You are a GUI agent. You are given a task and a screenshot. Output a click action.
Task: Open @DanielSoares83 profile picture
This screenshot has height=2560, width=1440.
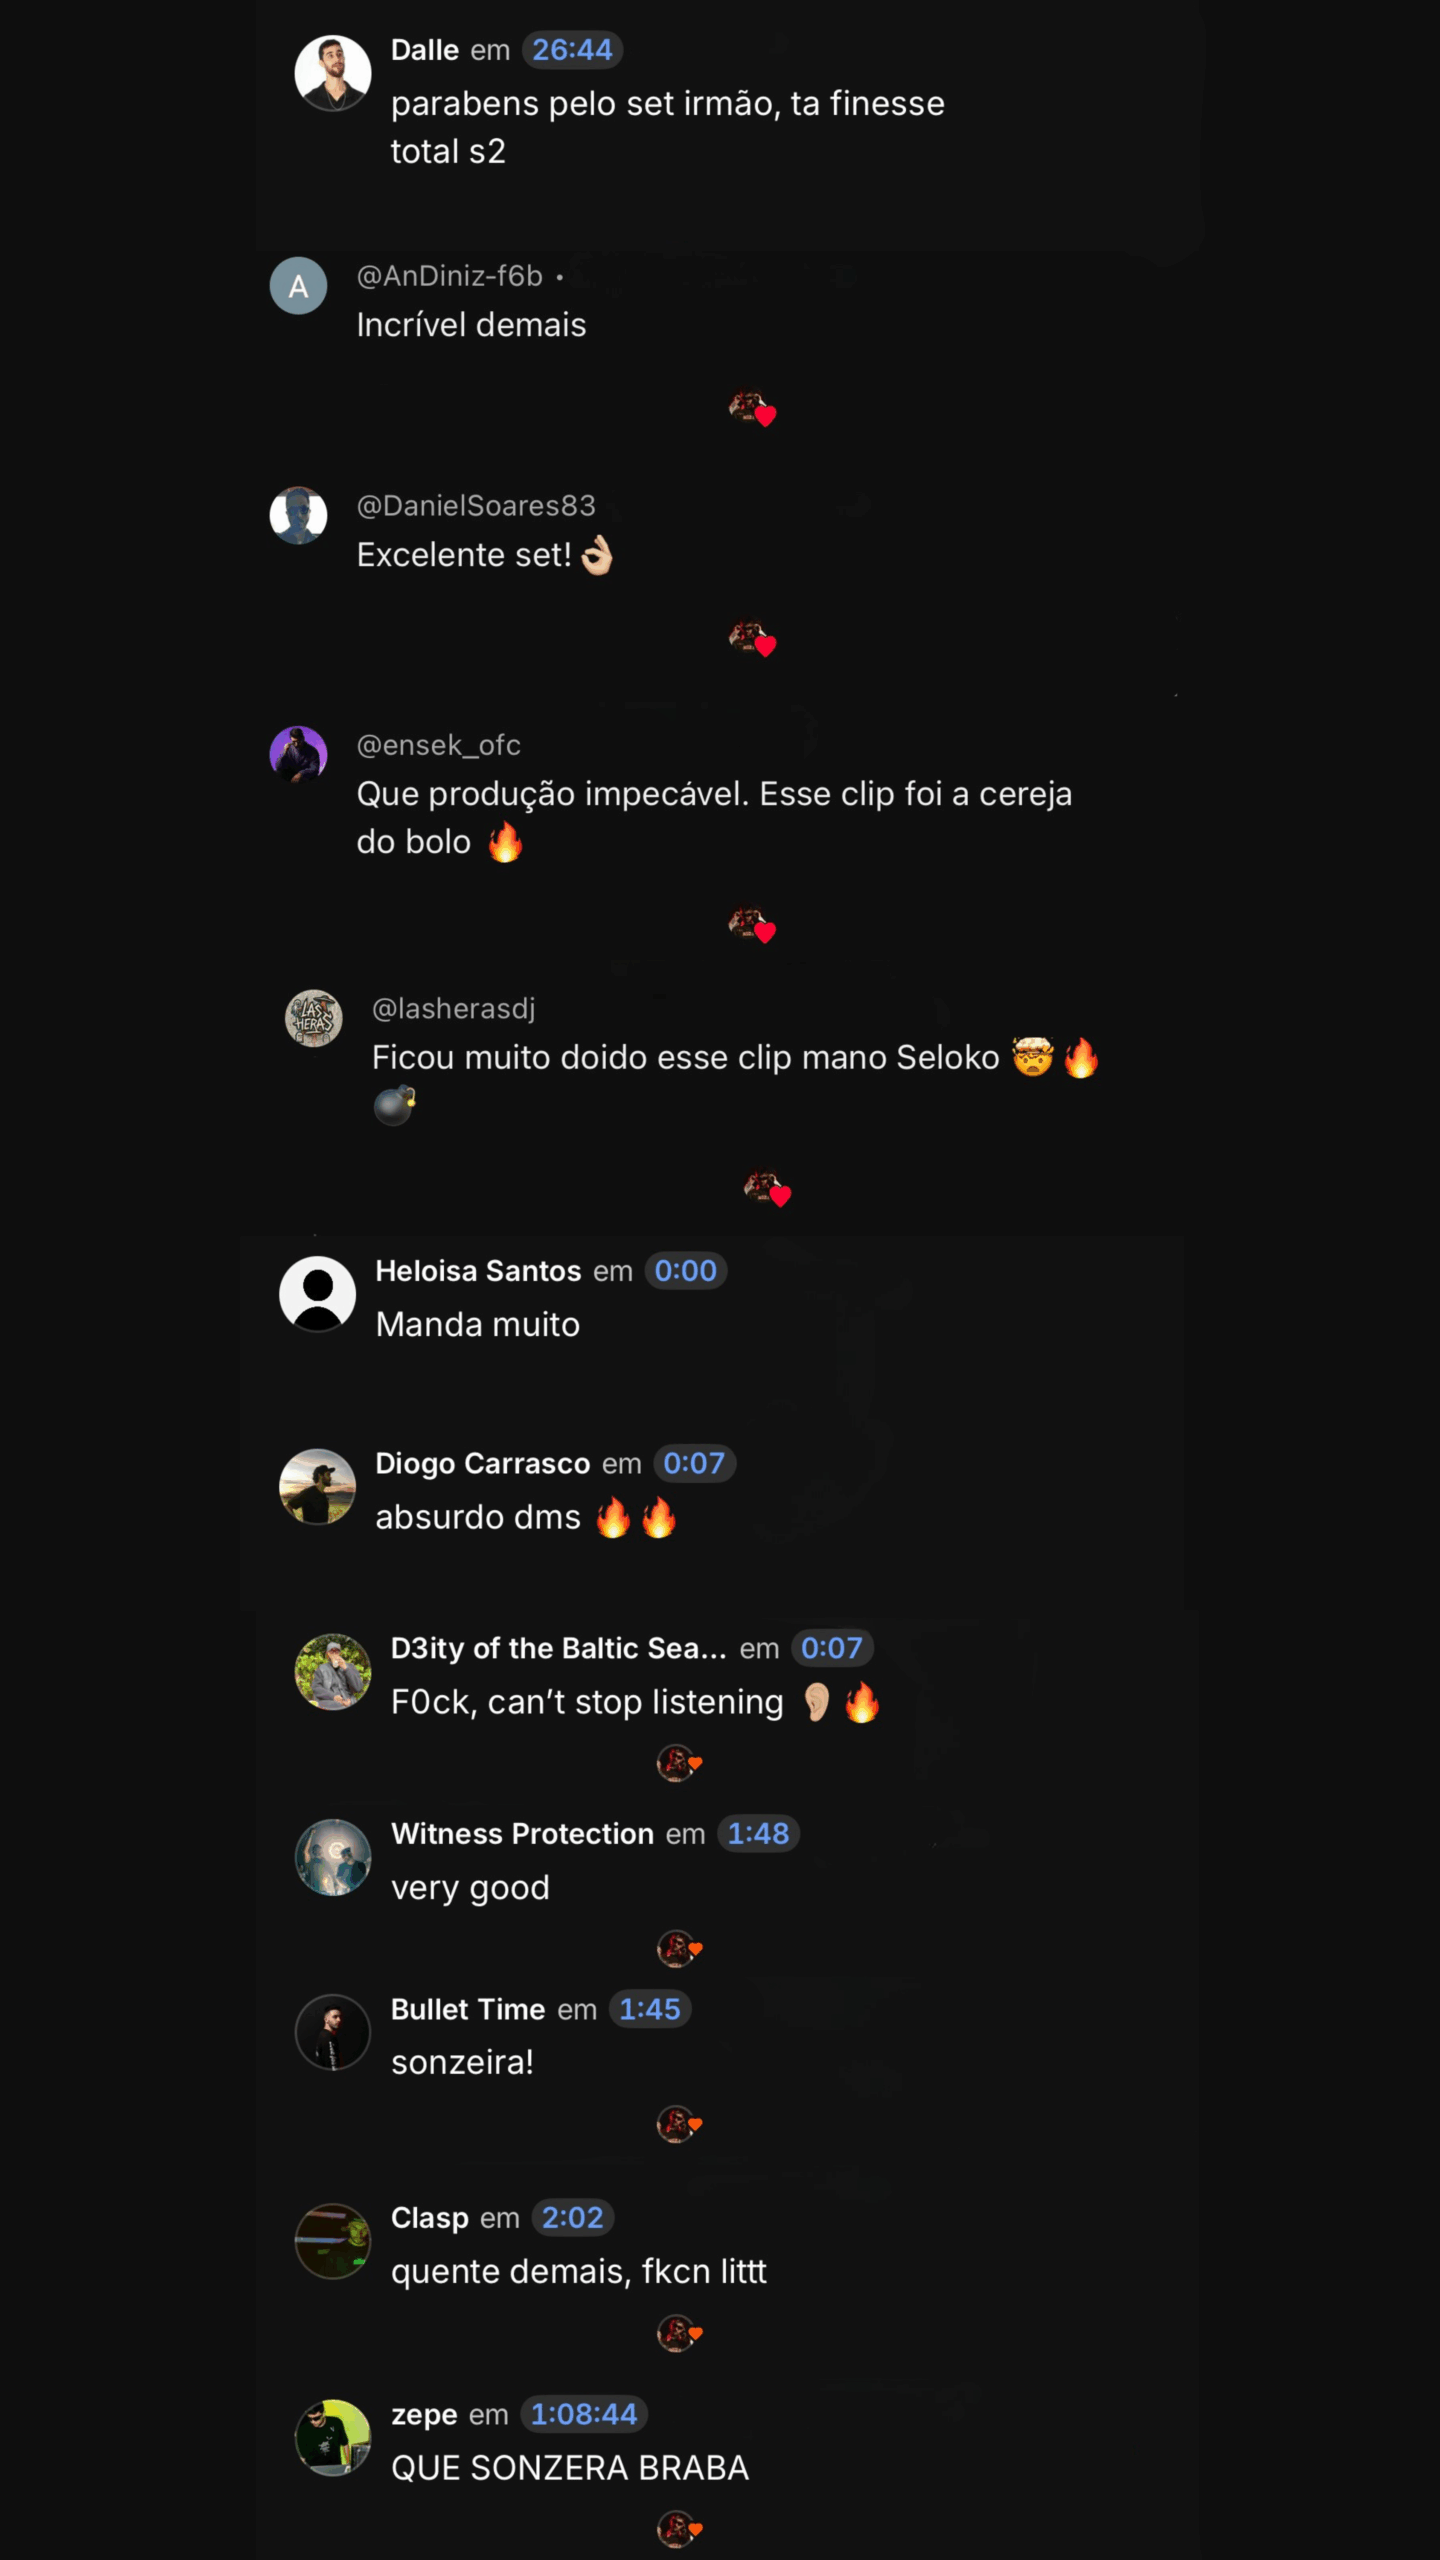coord(298,516)
